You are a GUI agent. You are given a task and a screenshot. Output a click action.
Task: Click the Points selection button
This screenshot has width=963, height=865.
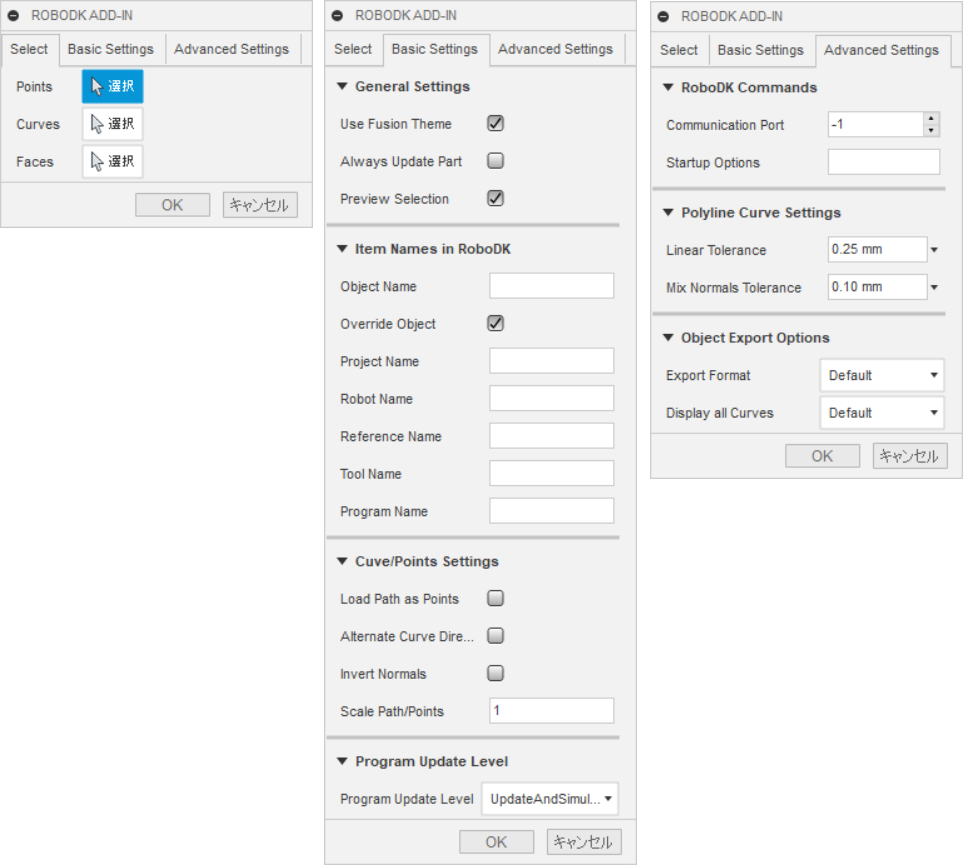pyautogui.click(x=112, y=87)
